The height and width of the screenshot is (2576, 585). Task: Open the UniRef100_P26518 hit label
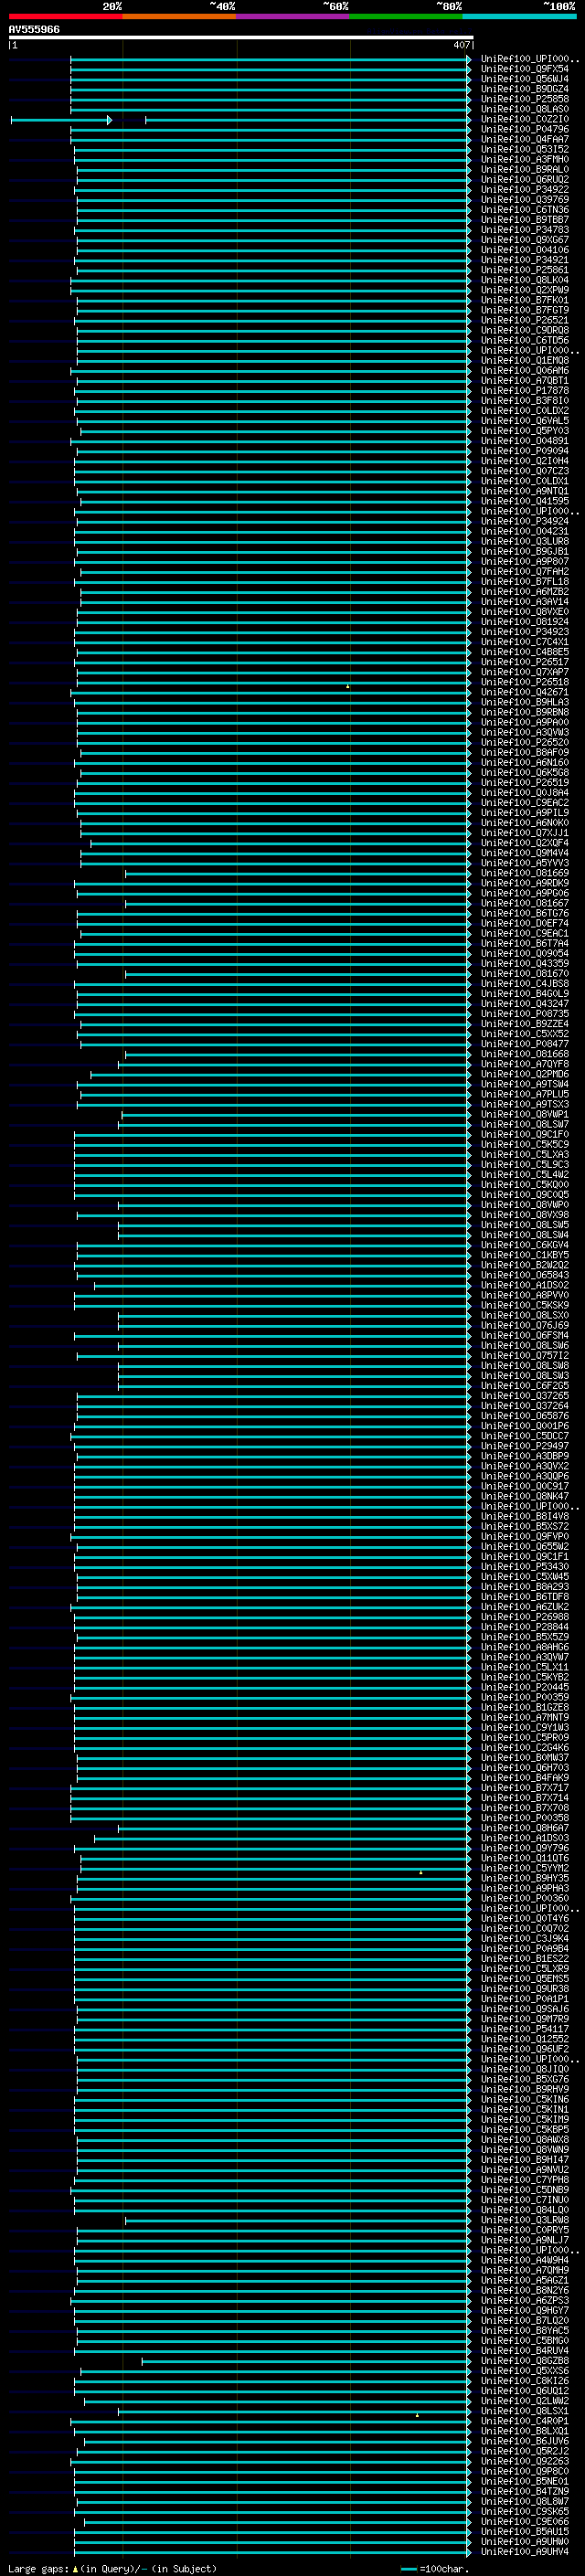525,682
